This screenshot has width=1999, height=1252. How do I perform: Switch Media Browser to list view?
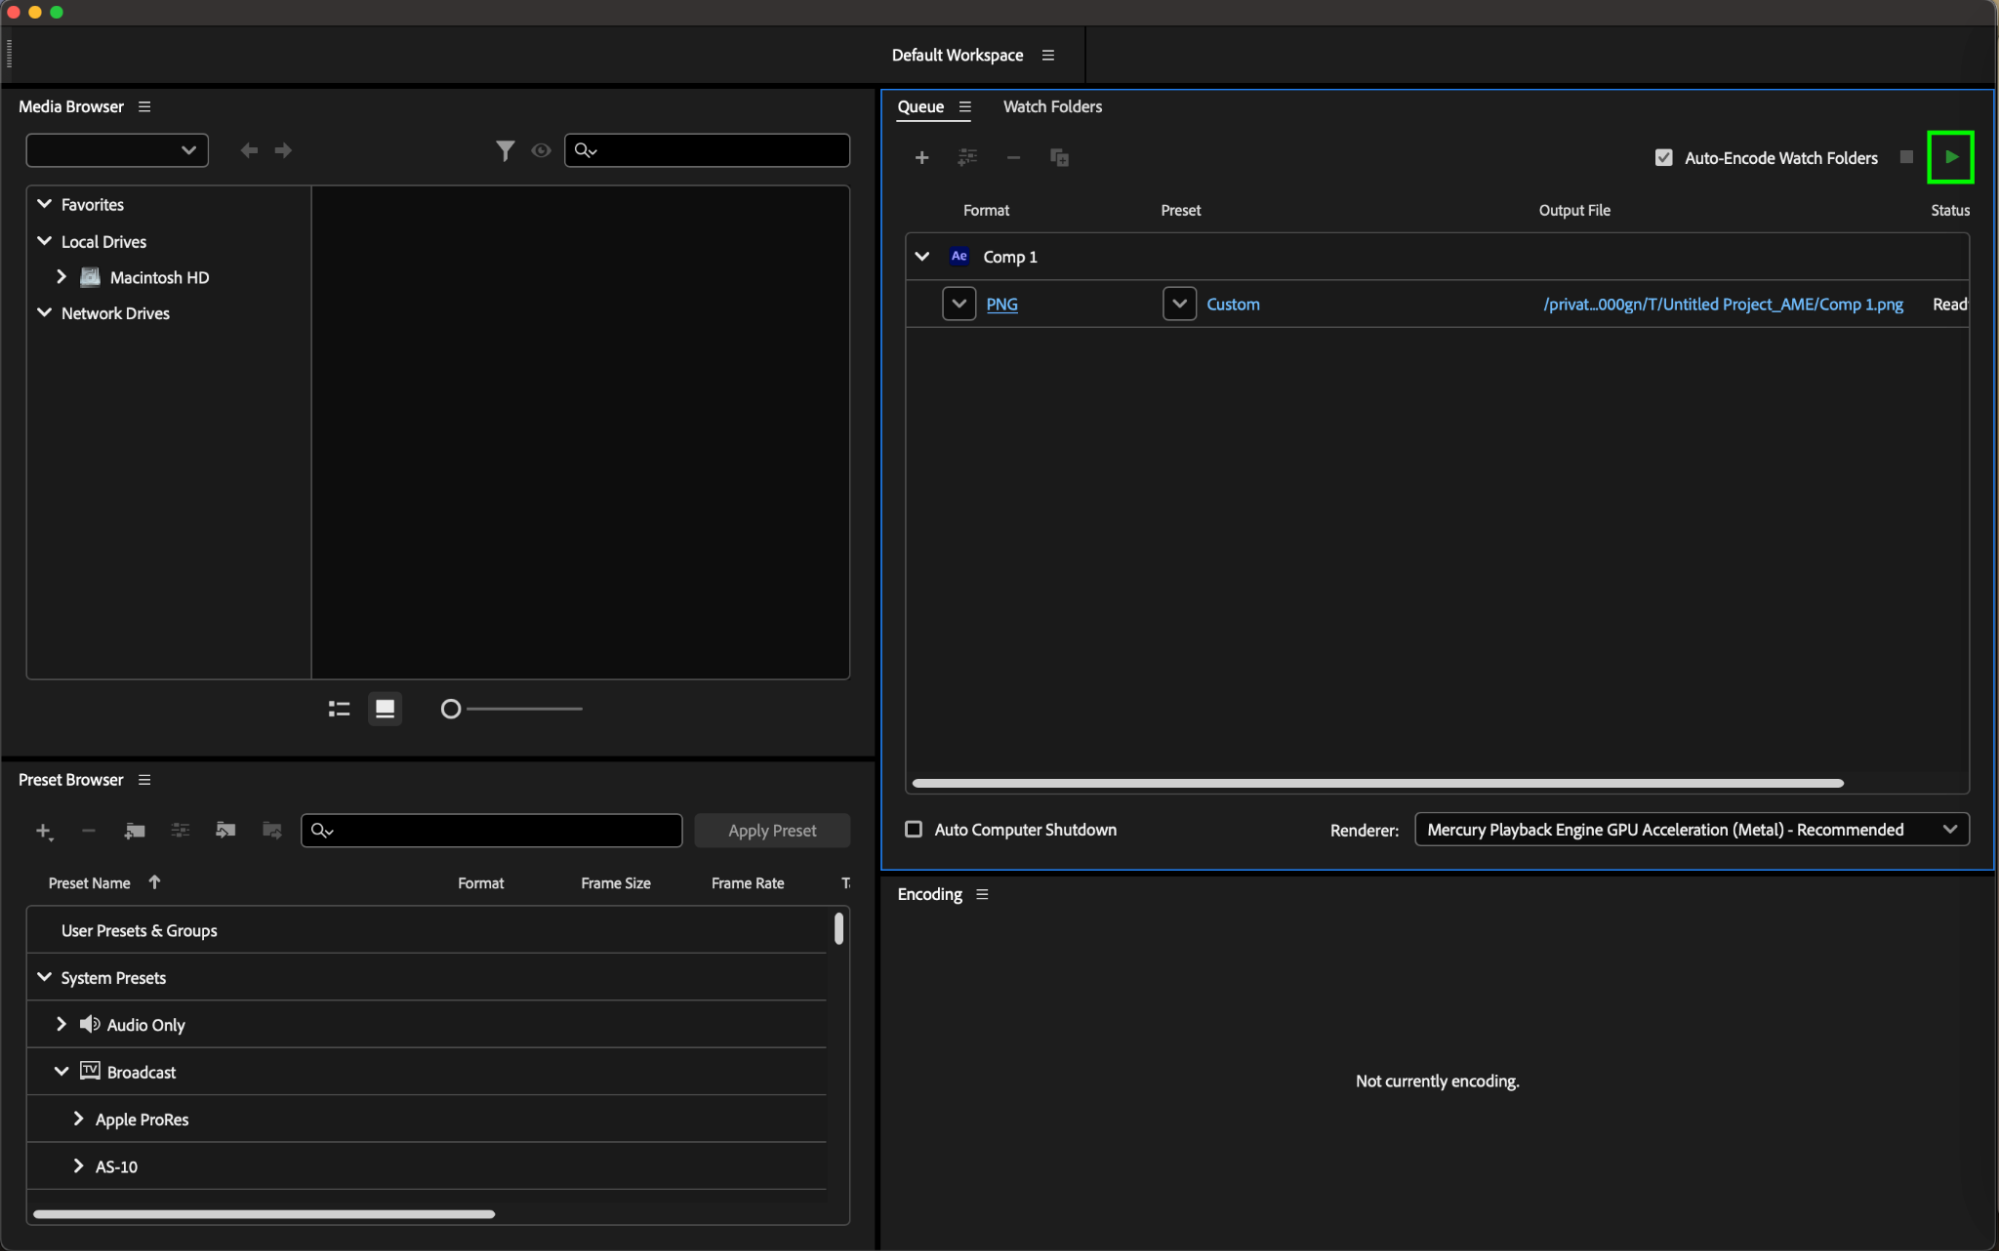[339, 709]
